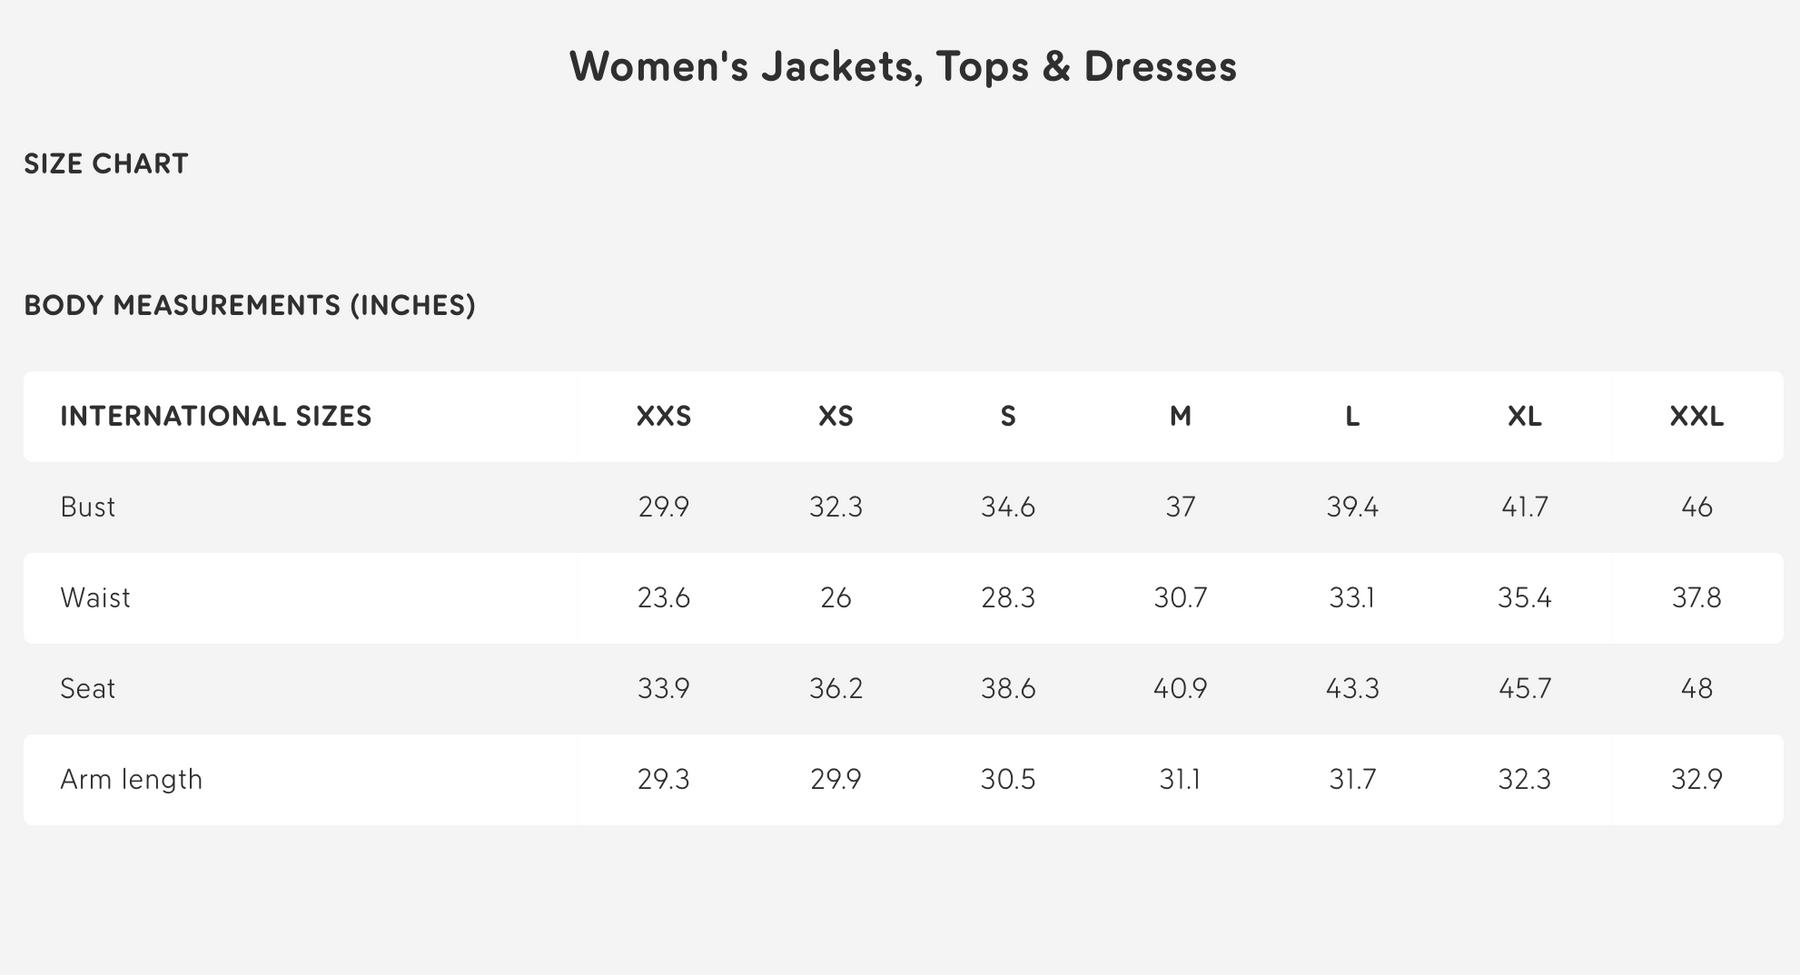
Task: Select the M size column header
Action: coord(1180,416)
